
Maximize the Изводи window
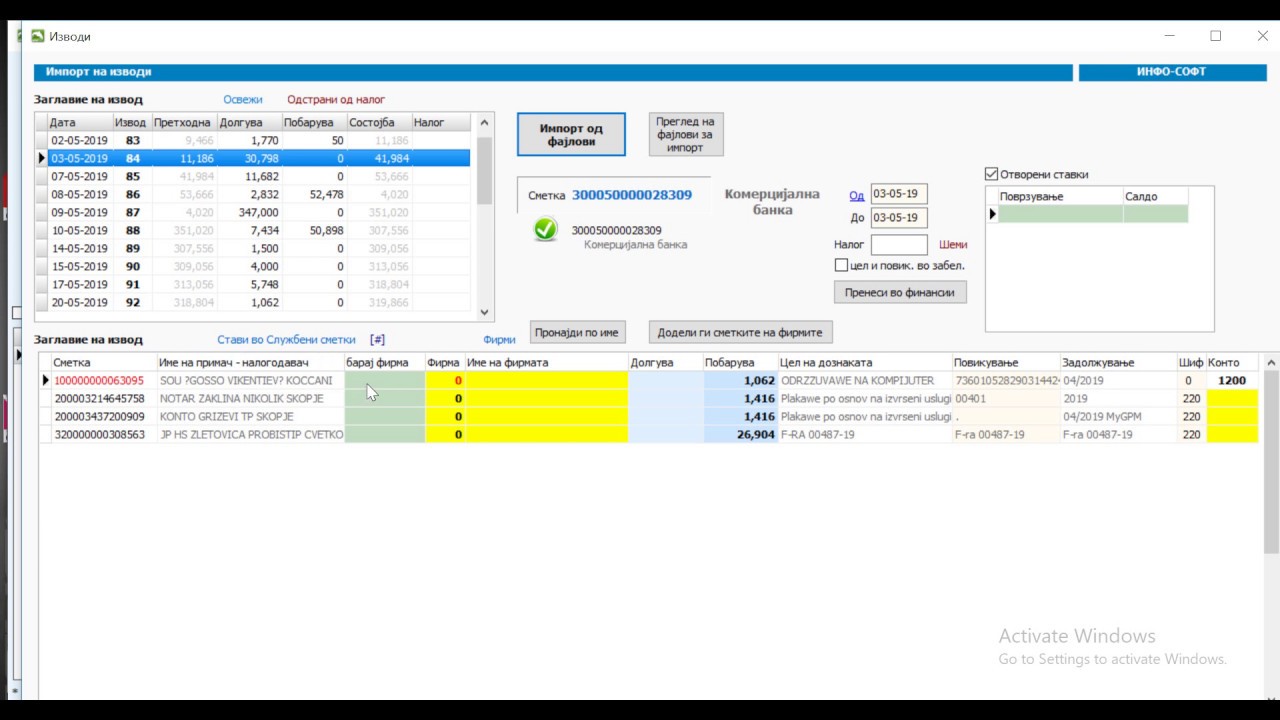(x=1216, y=36)
